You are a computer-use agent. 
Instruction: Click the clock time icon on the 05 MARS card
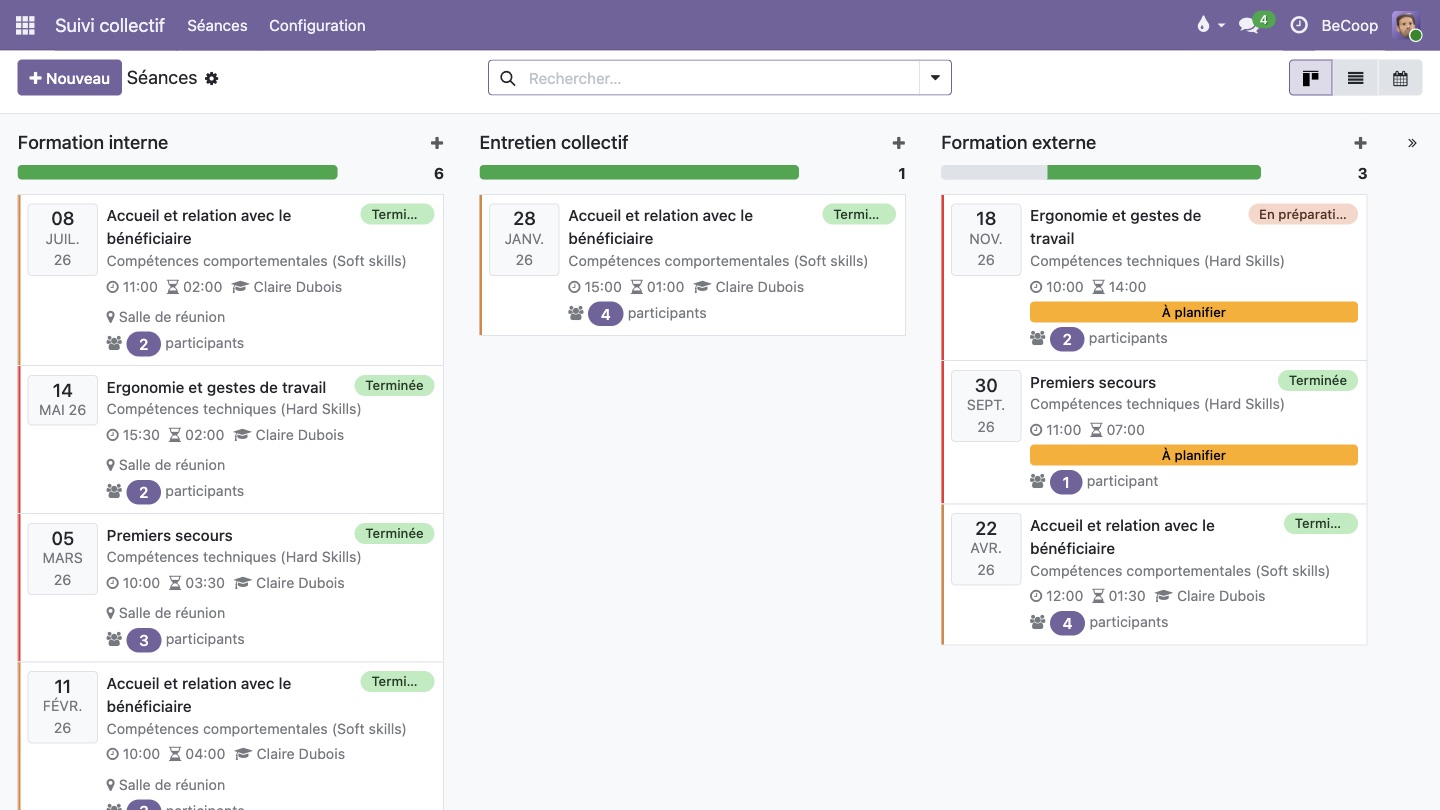[113, 583]
